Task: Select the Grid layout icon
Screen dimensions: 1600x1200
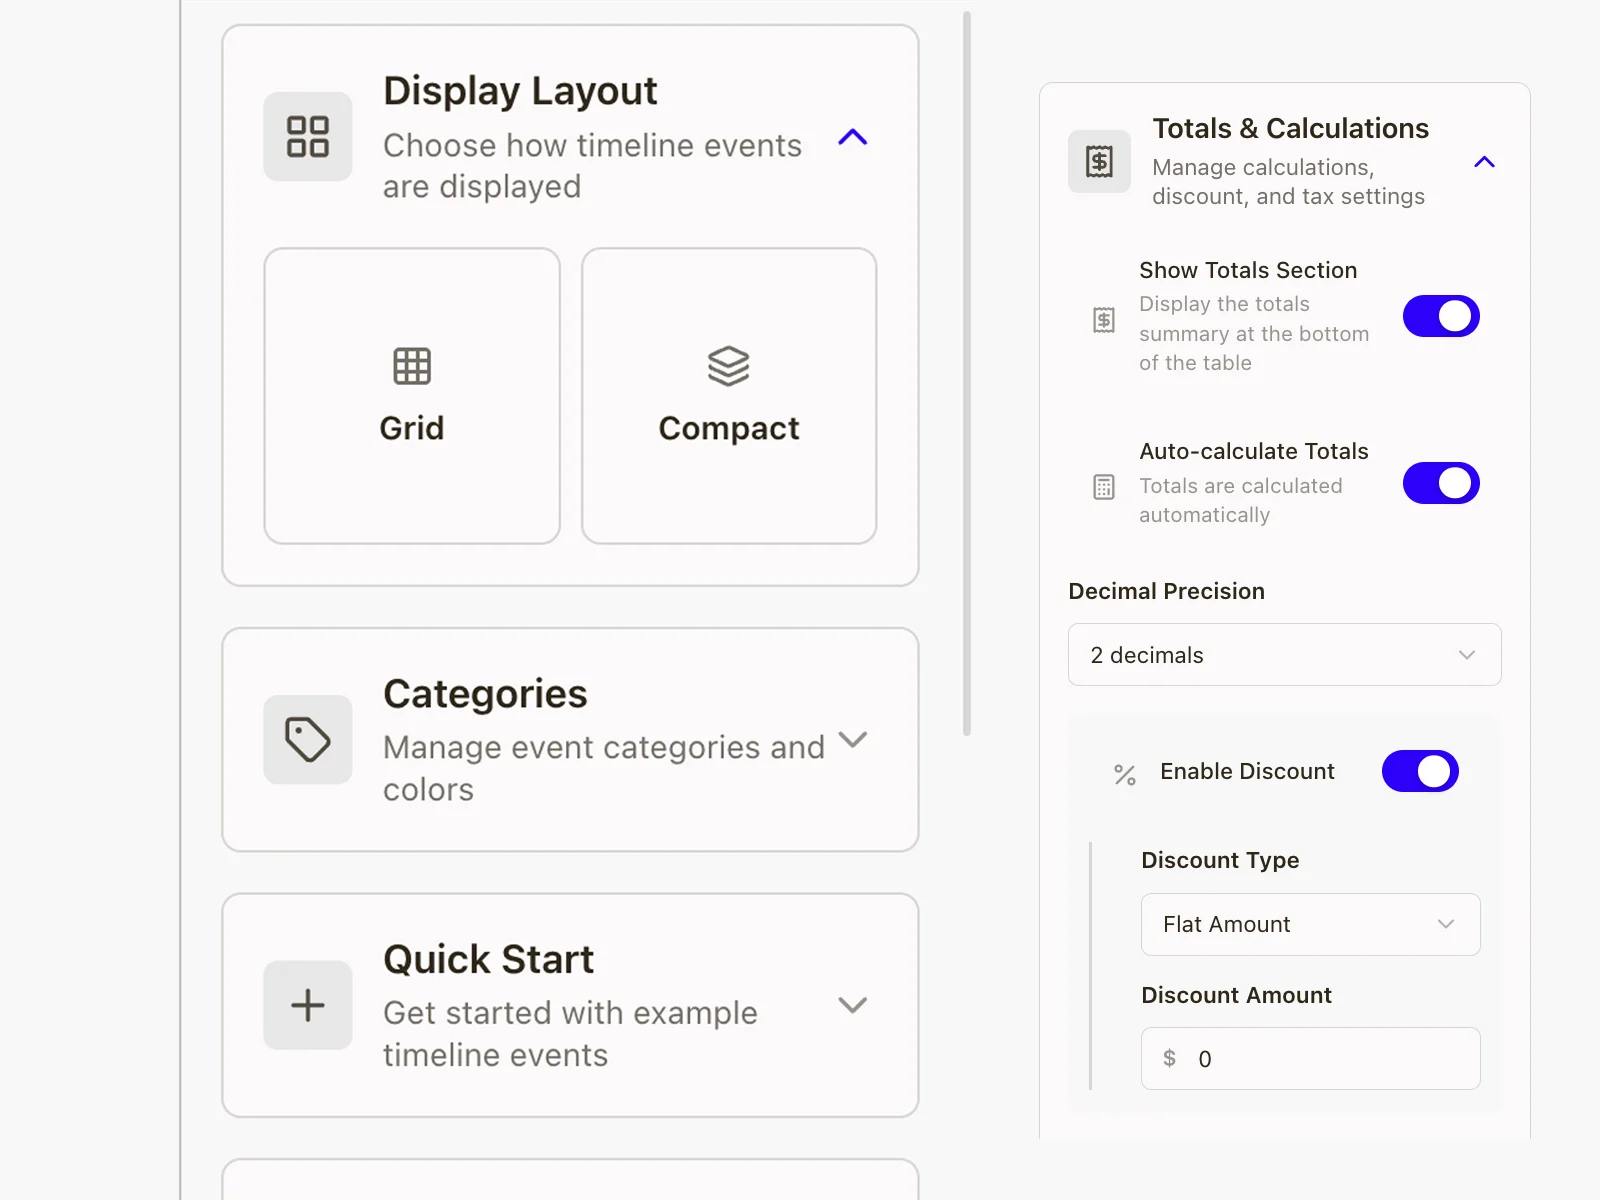Action: click(410, 364)
